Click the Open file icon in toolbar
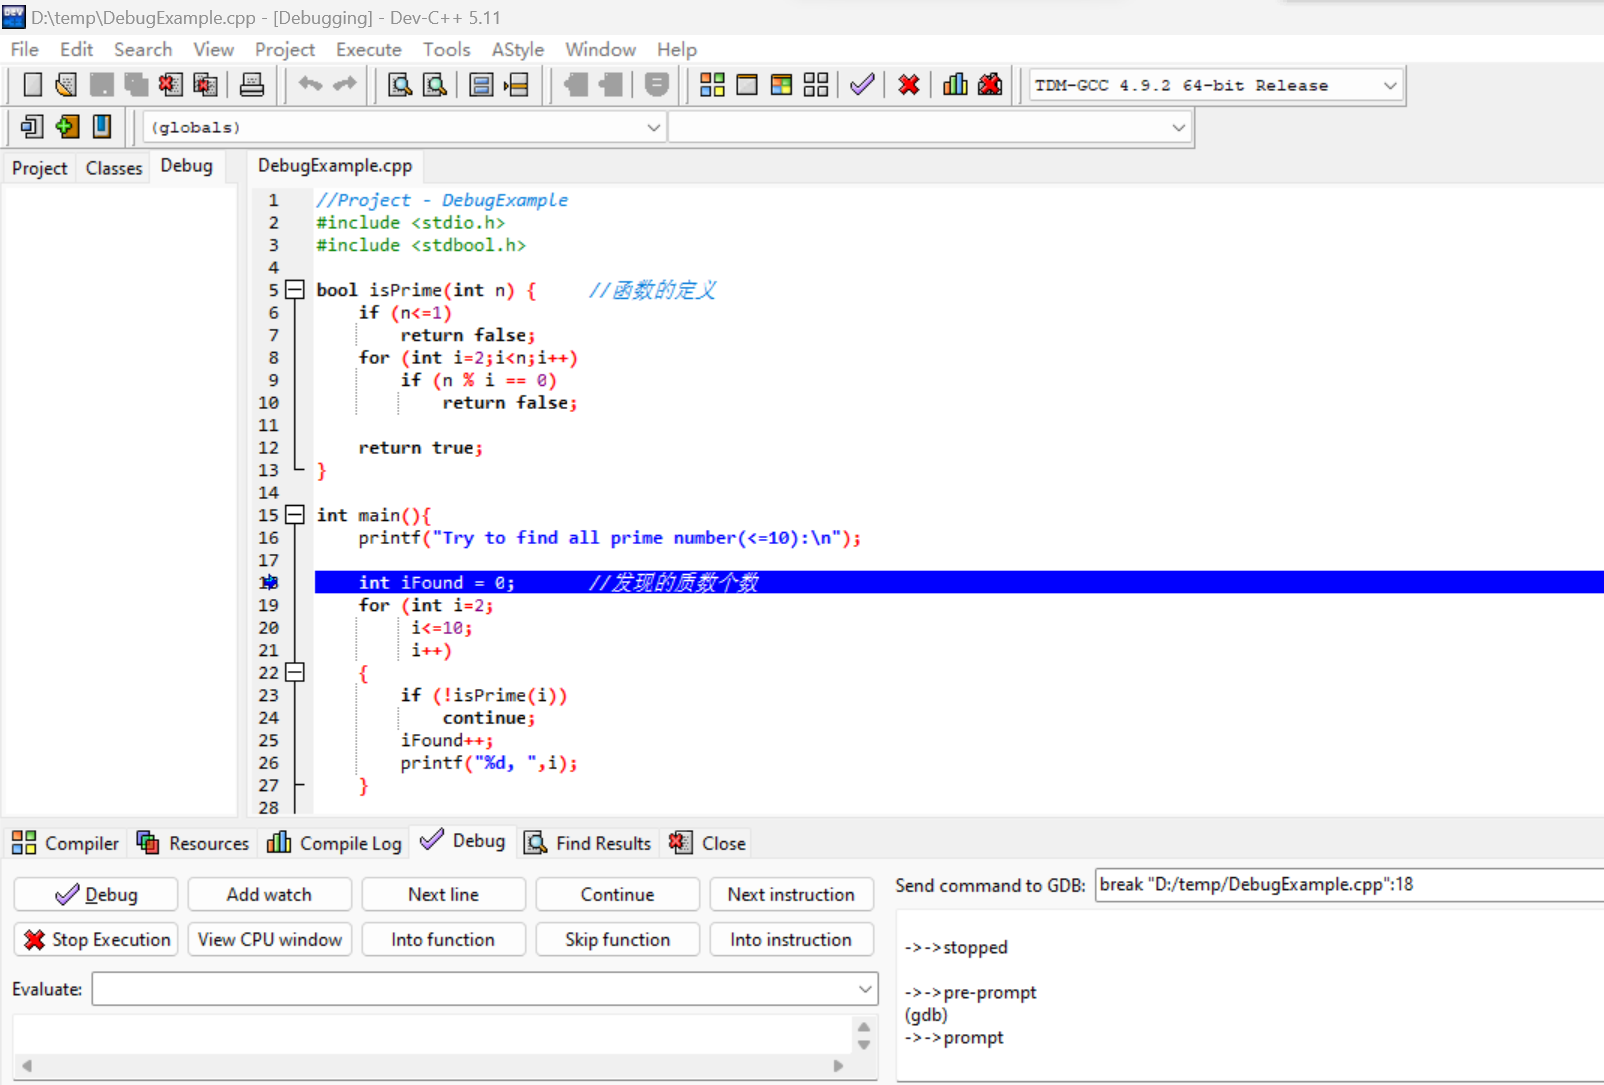The image size is (1604, 1085). coord(66,85)
